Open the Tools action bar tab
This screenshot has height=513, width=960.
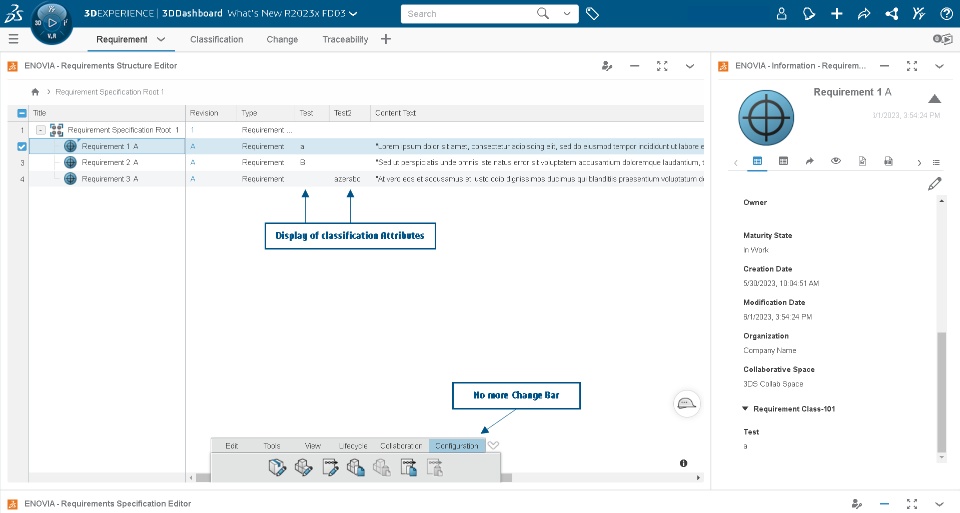click(272, 446)
